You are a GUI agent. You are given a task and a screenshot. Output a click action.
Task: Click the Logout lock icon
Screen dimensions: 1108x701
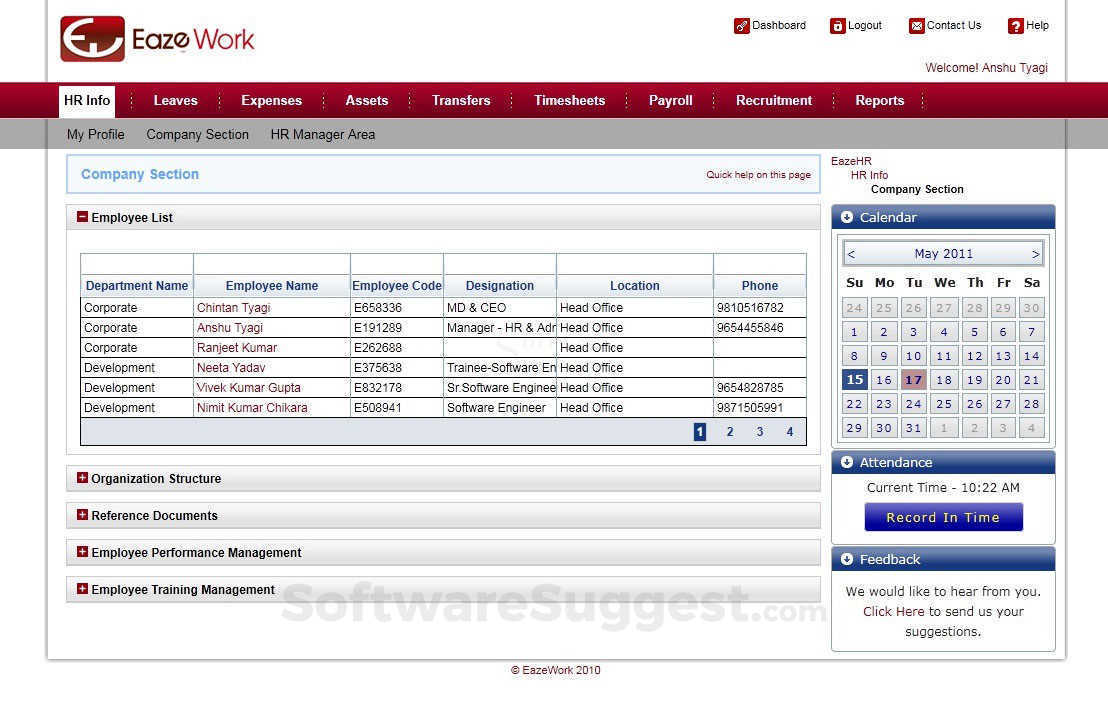point(837,26)
